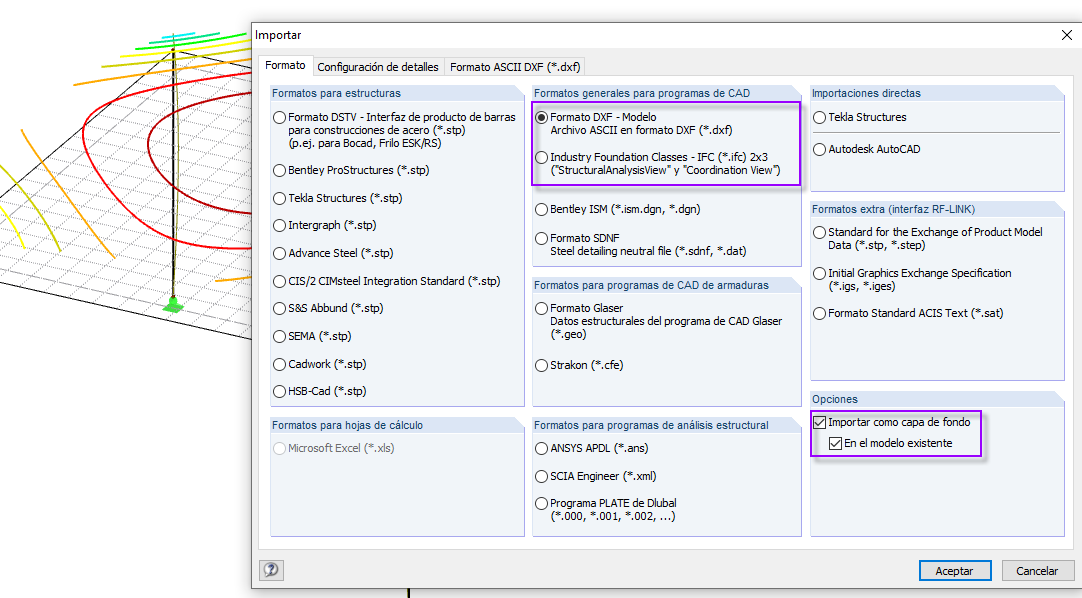Choose Industry Foundation Classes IFC format
Viewport: 1082px width, 598px height.
point(542,158)
